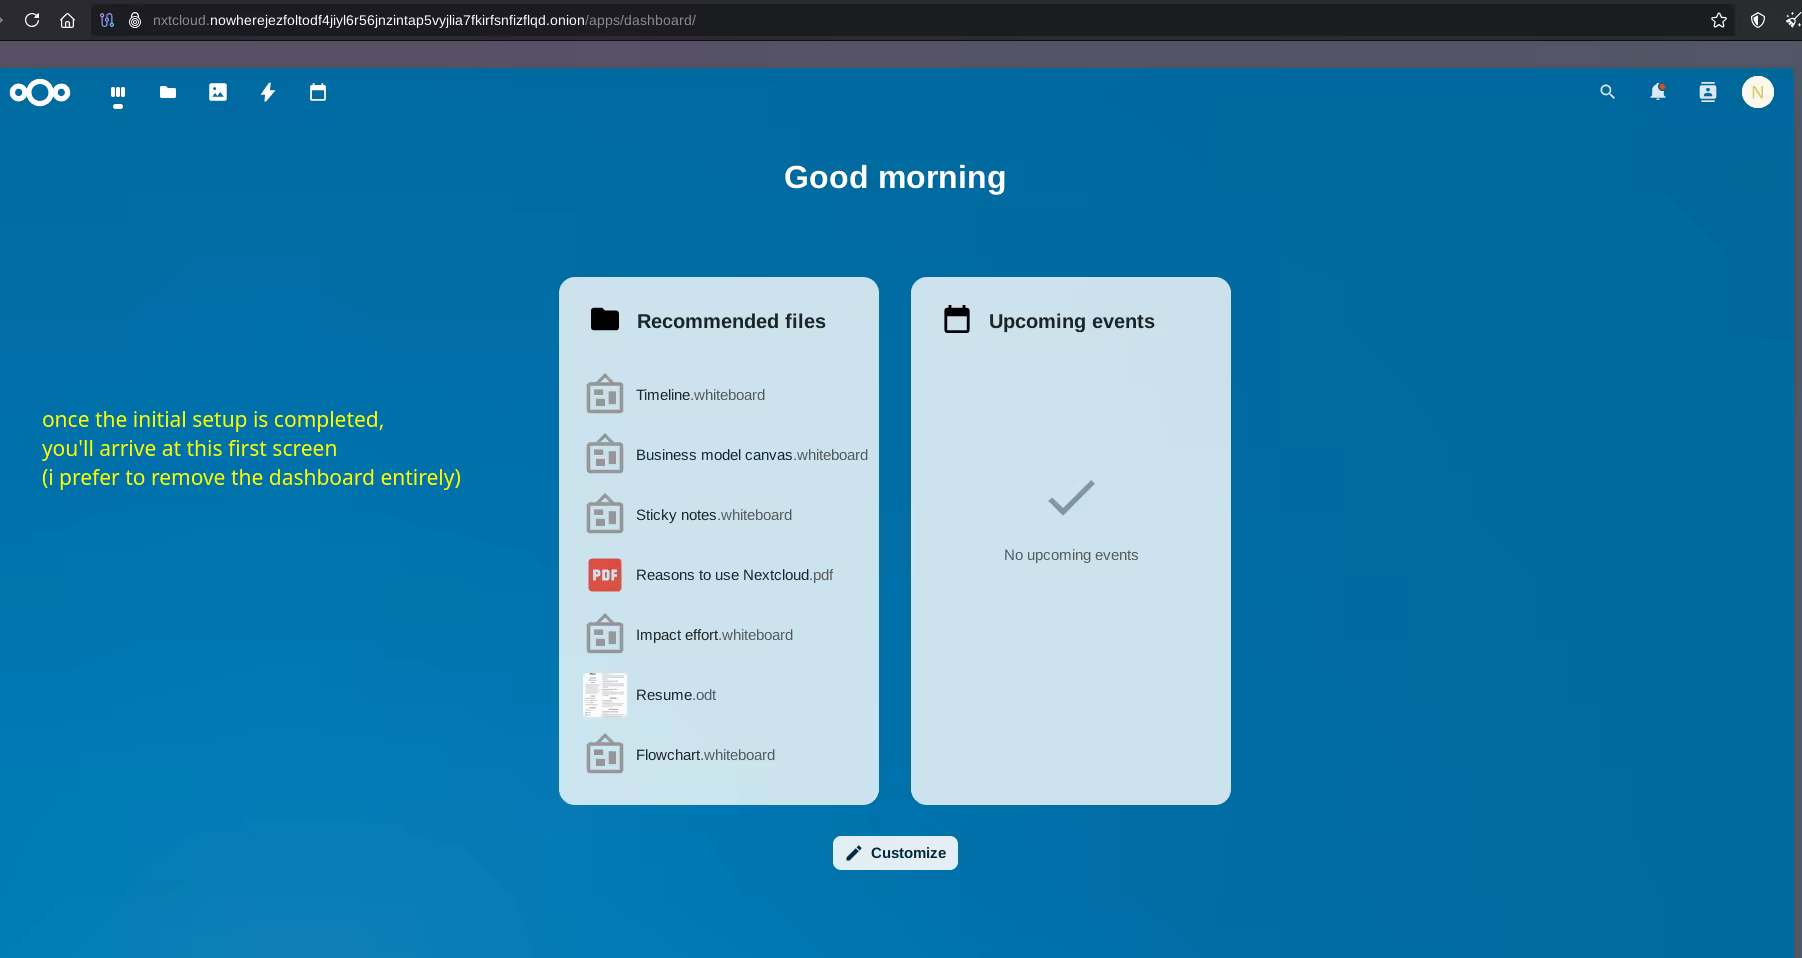Open Impact effort.whiteboard file

click(714, 635)
